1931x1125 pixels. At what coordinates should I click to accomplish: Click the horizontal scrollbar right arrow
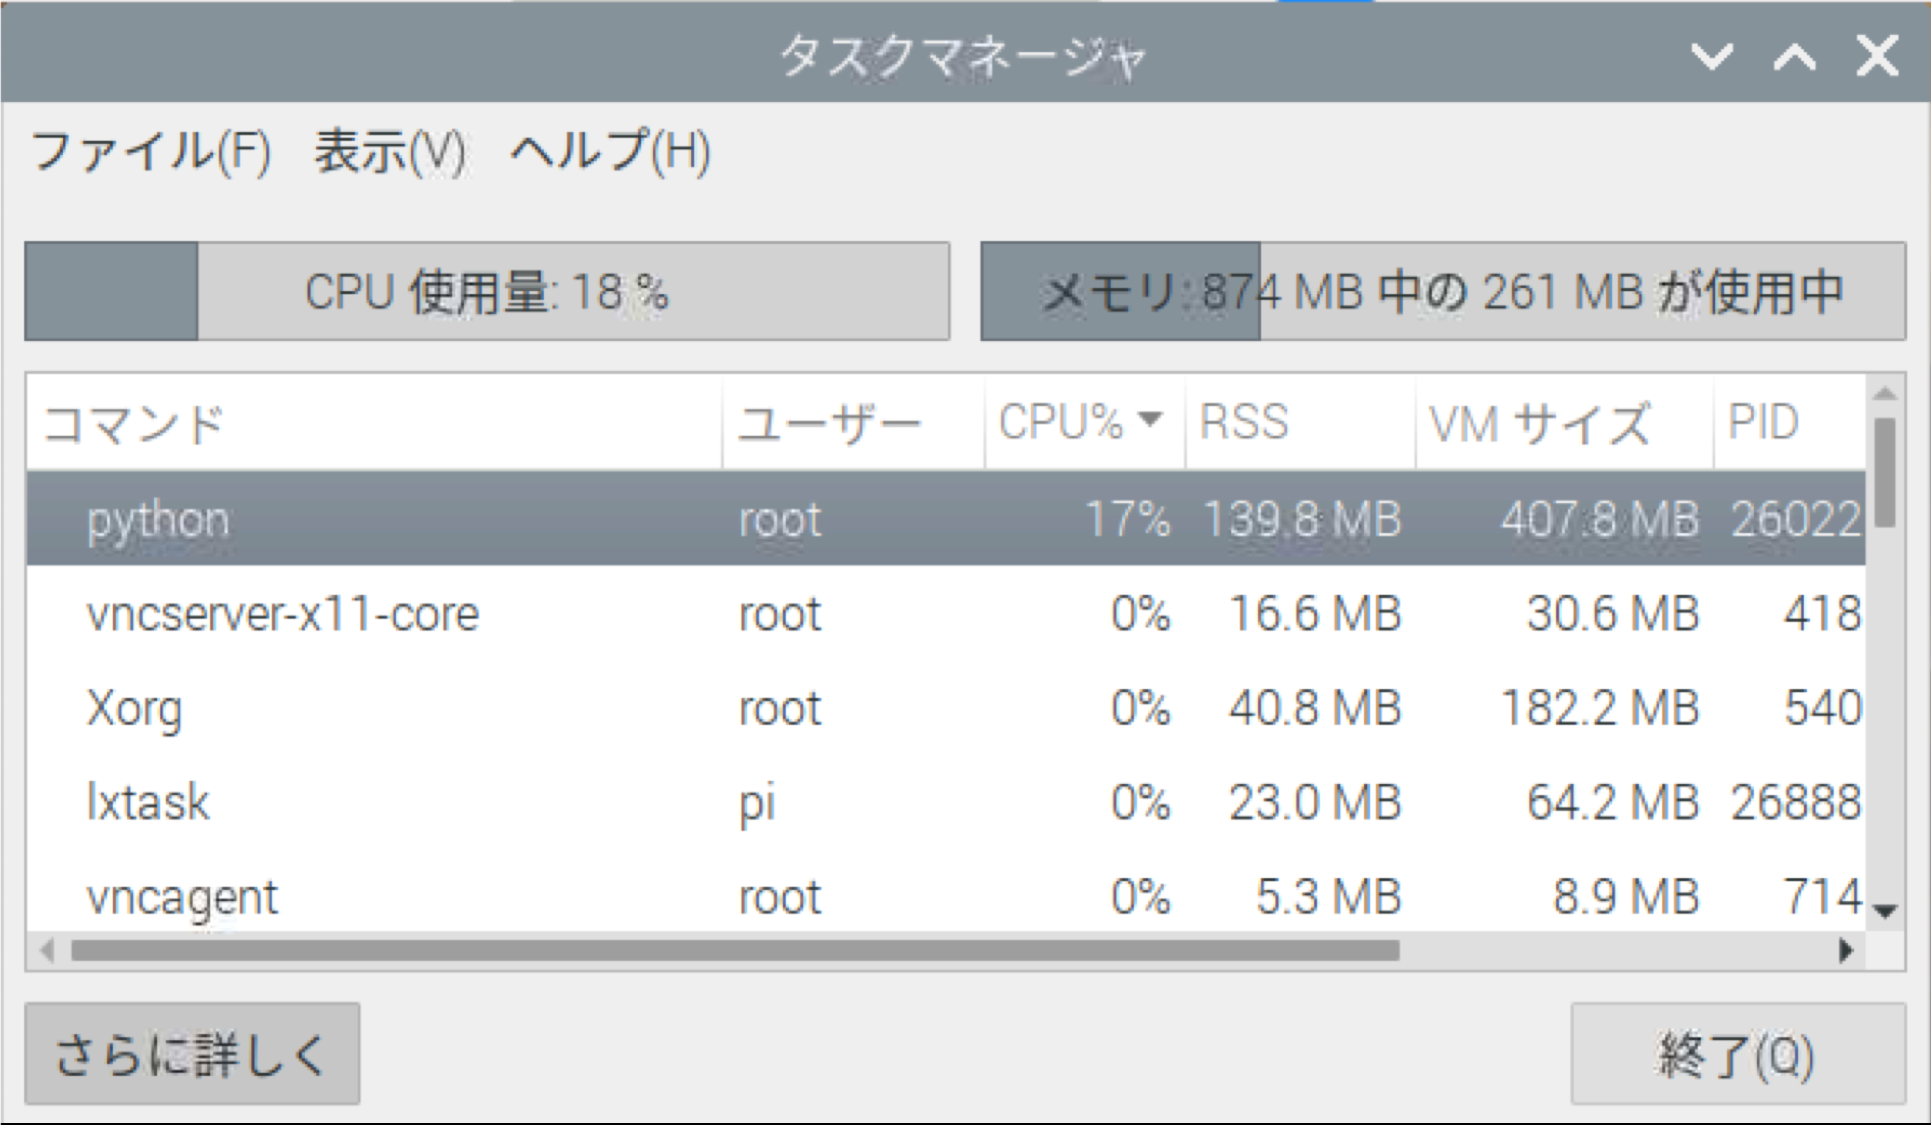(x=1846, y=951)
